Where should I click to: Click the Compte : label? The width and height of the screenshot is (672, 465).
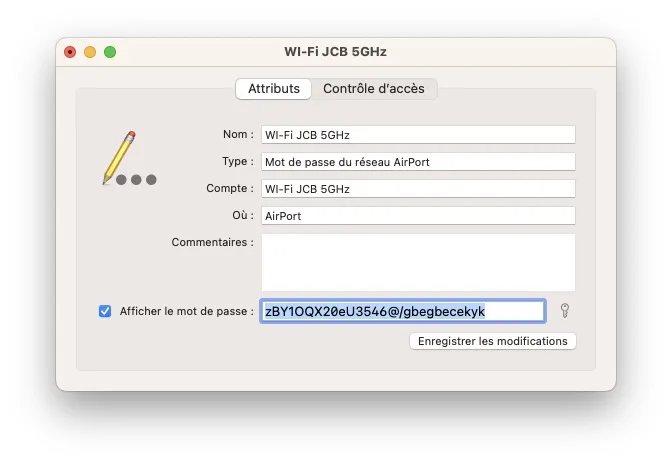230,189
